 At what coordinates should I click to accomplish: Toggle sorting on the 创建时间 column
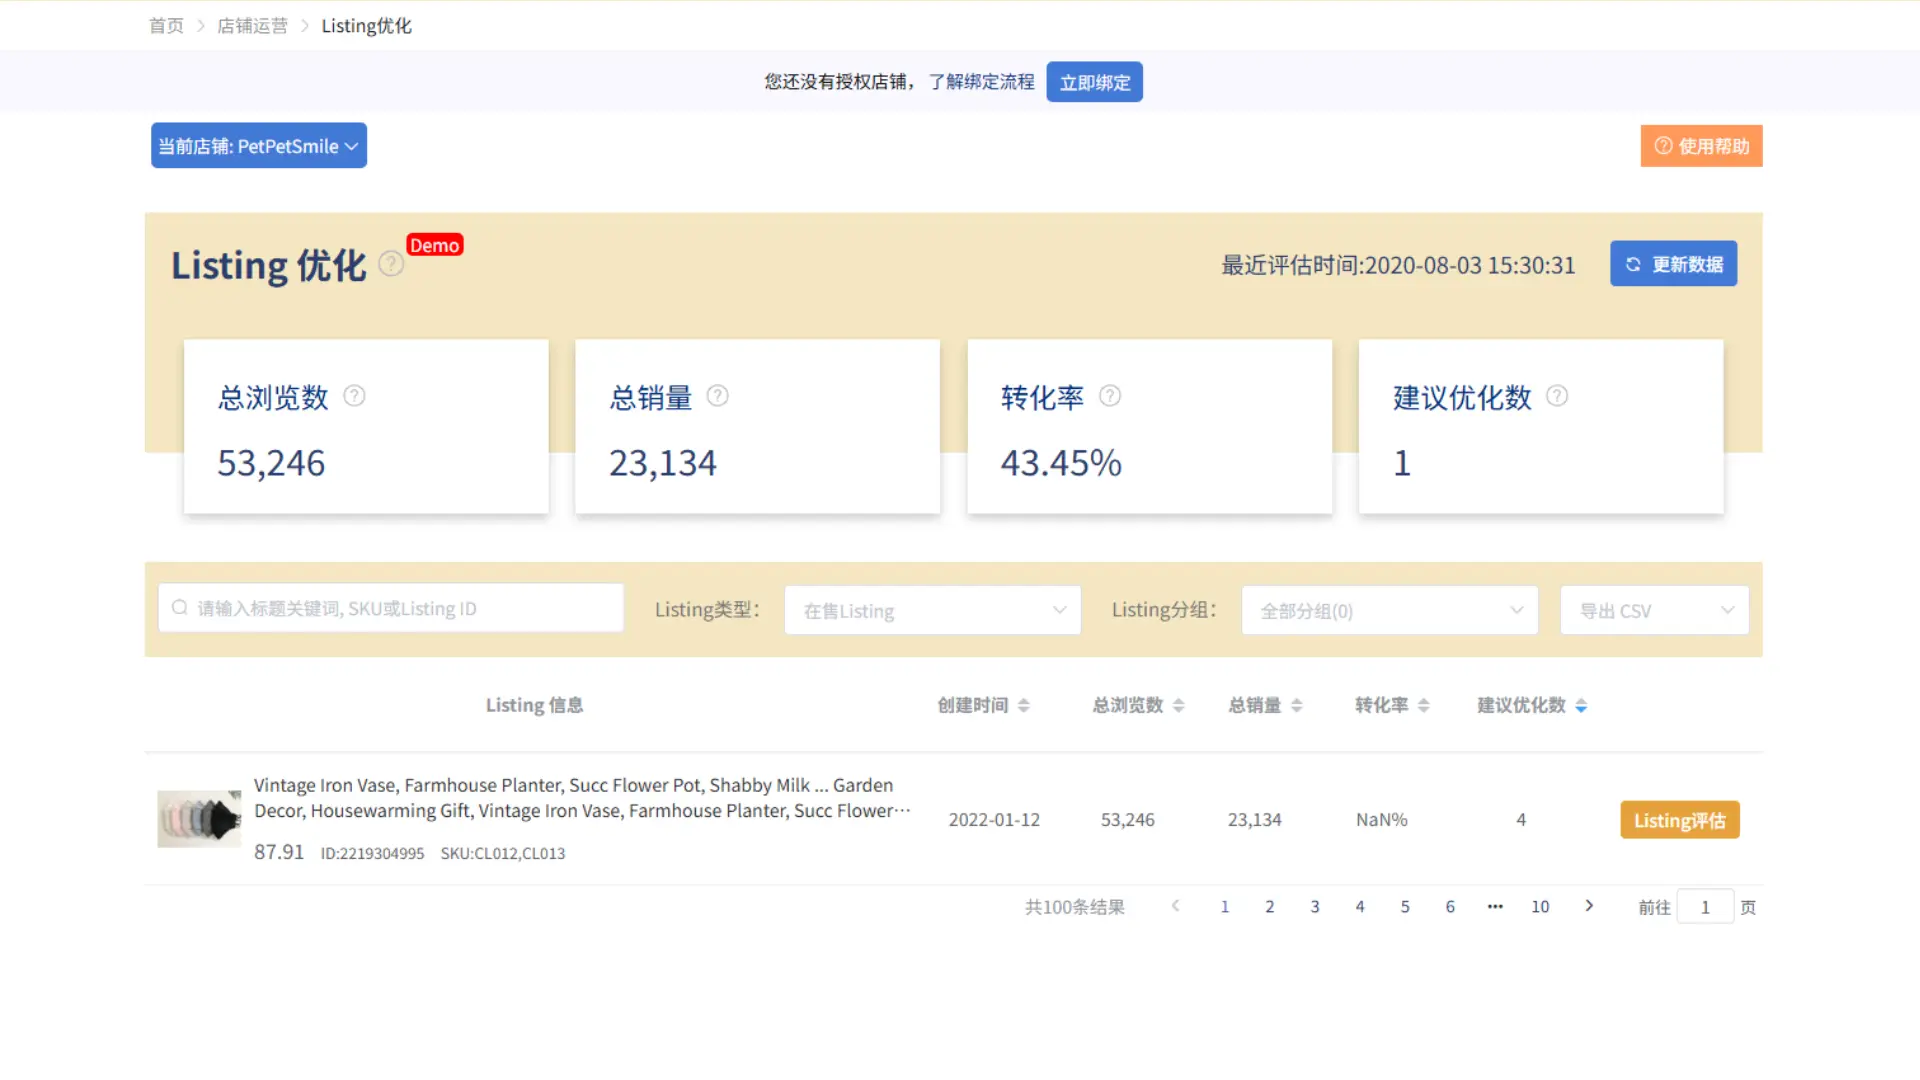click(x=1023, y=704)
